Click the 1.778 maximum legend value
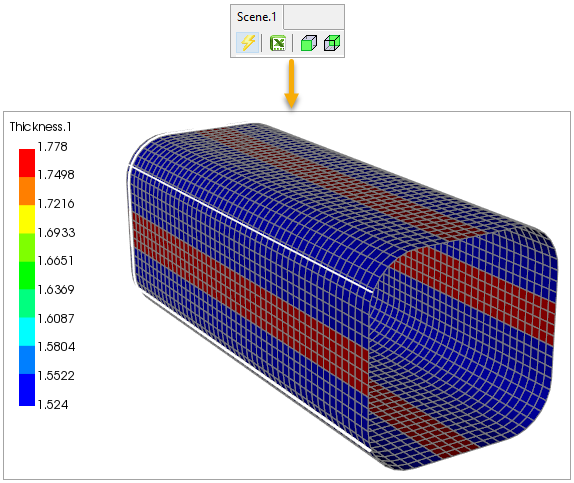Image resolution: width=574 pixels, height=483 pixels. (53, 147)
